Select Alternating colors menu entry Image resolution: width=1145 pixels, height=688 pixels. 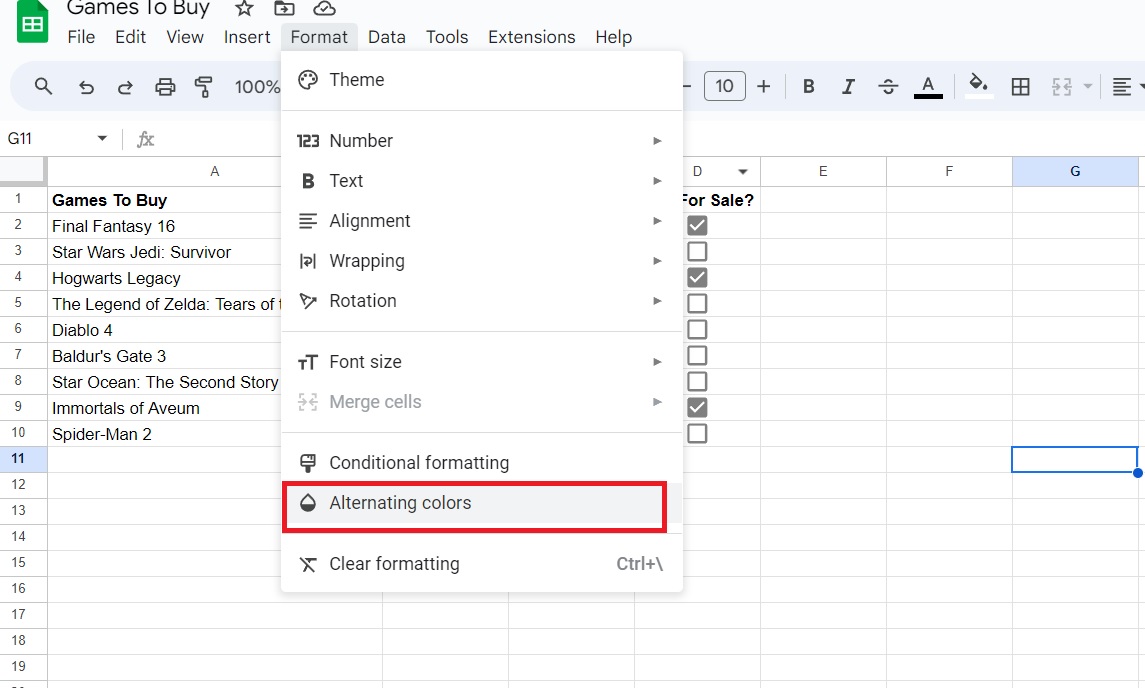[x=482, y=502]
